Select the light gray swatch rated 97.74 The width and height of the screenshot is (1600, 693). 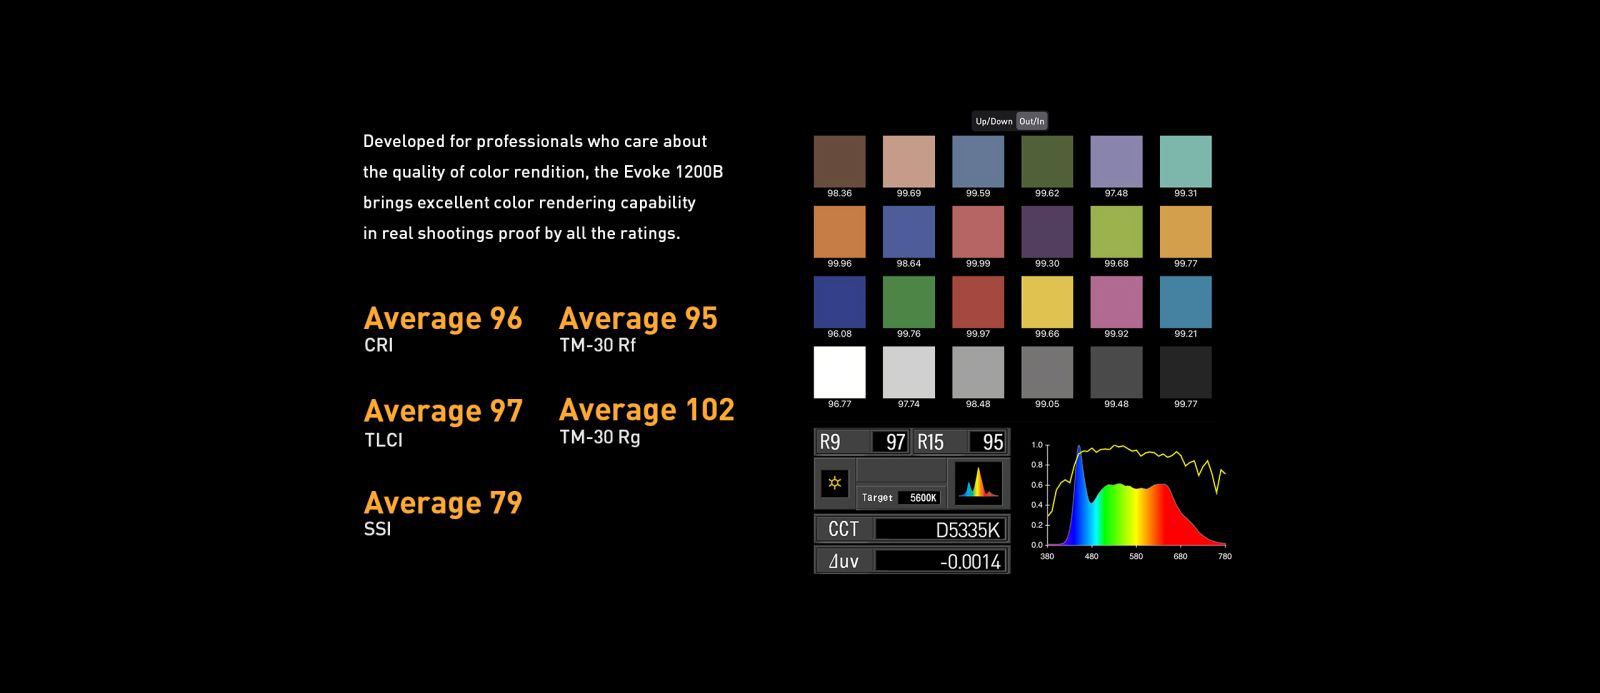click(909, 372)
